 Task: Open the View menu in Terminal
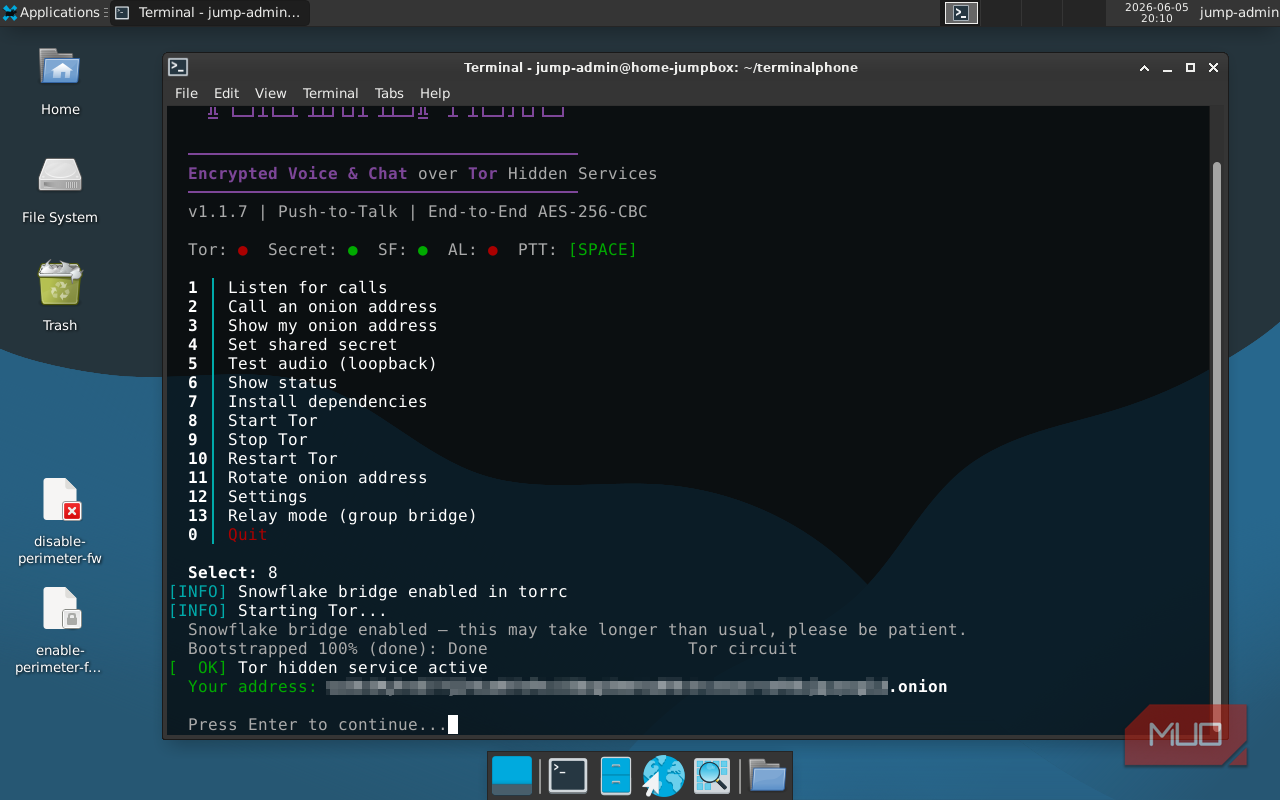click(270, 93)
